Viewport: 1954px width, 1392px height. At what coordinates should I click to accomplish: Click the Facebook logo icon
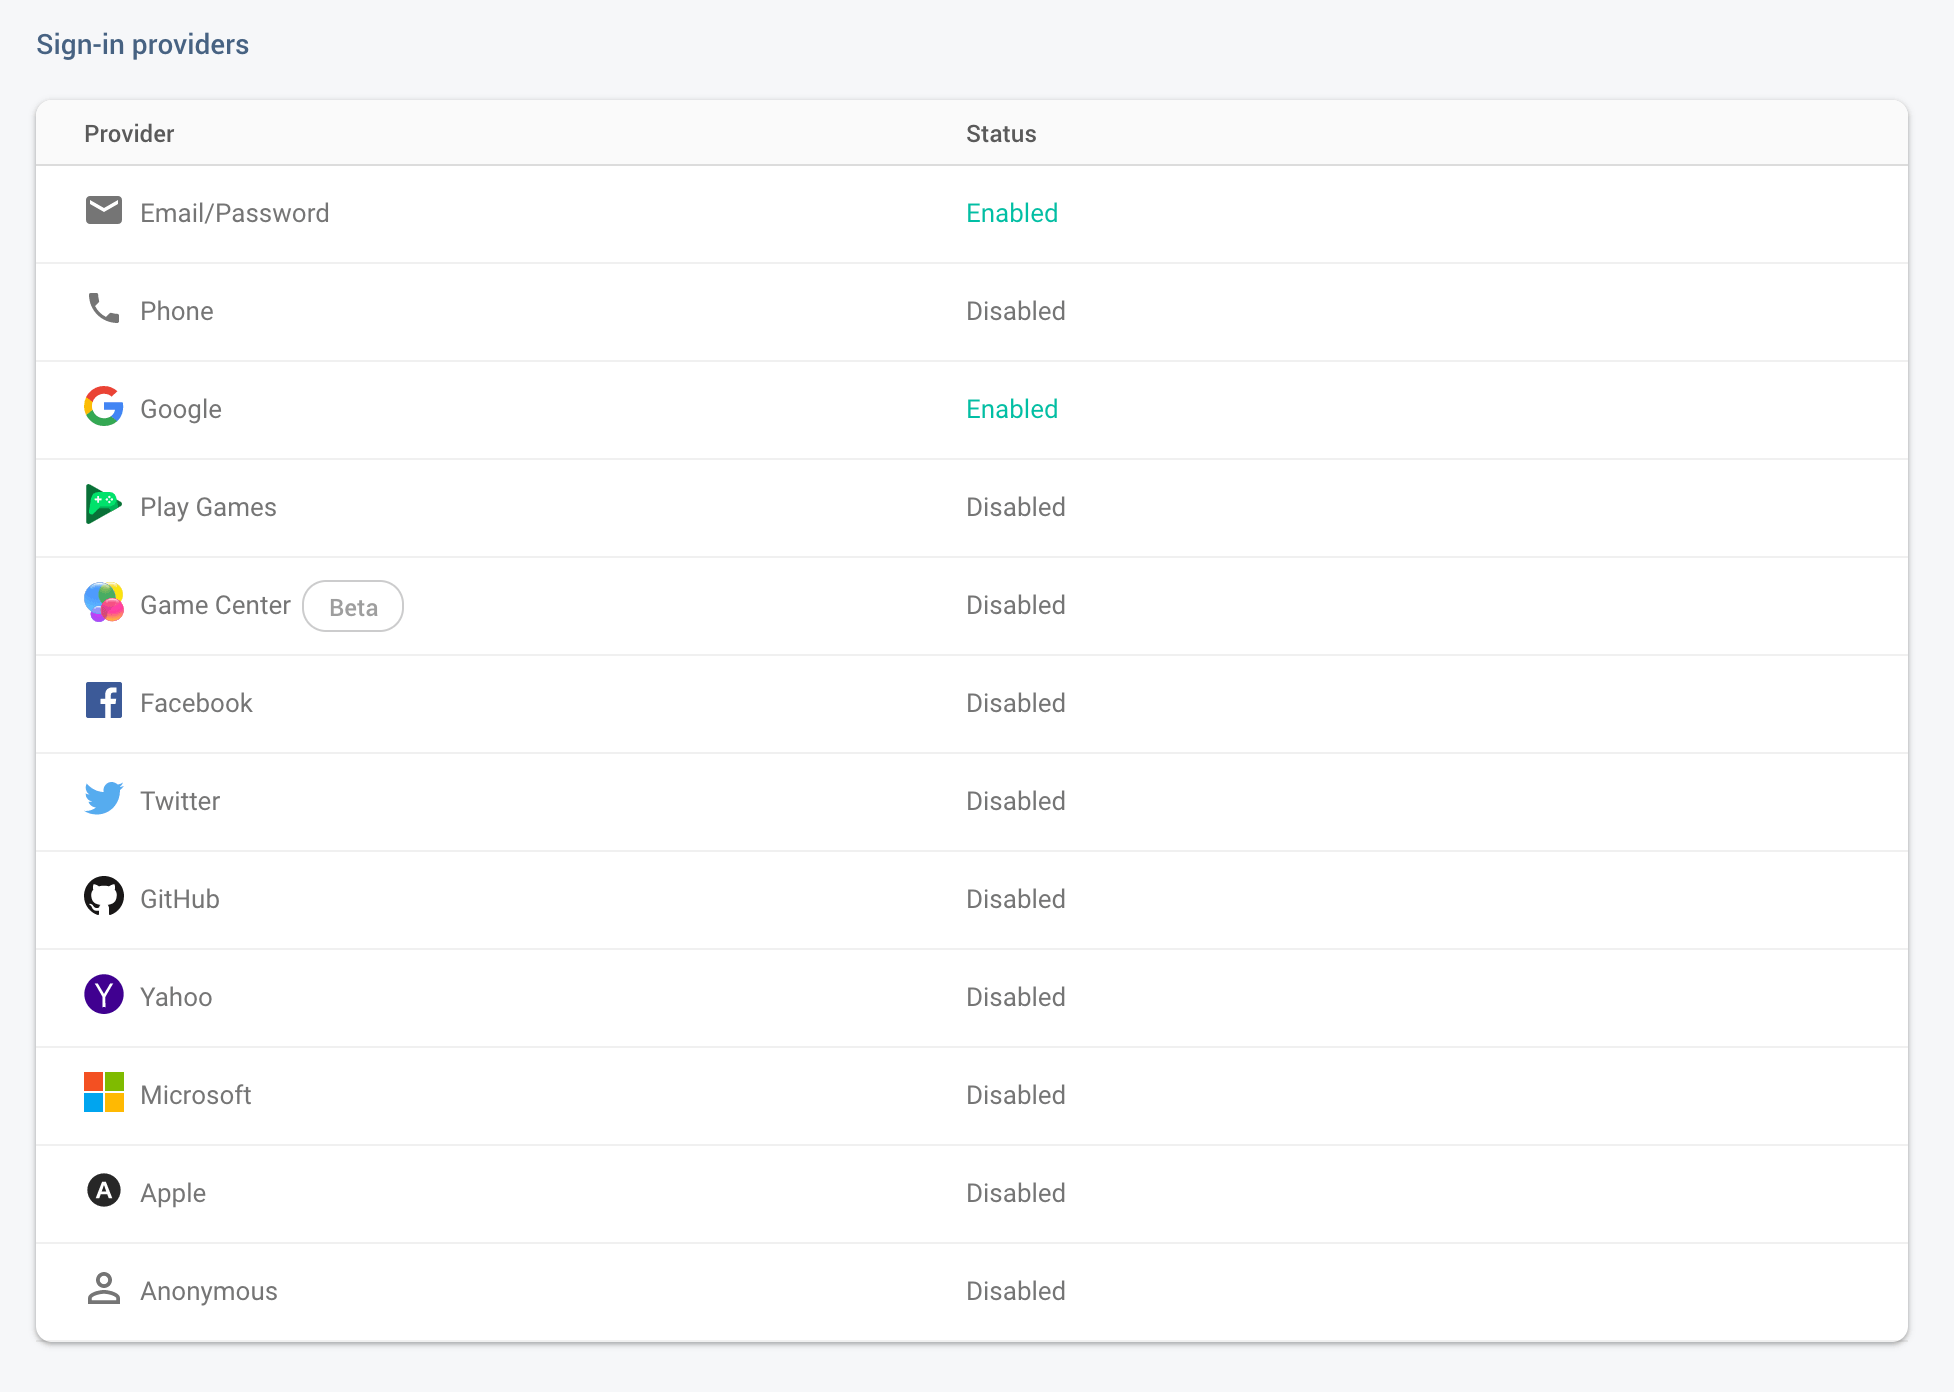point(104,701)
